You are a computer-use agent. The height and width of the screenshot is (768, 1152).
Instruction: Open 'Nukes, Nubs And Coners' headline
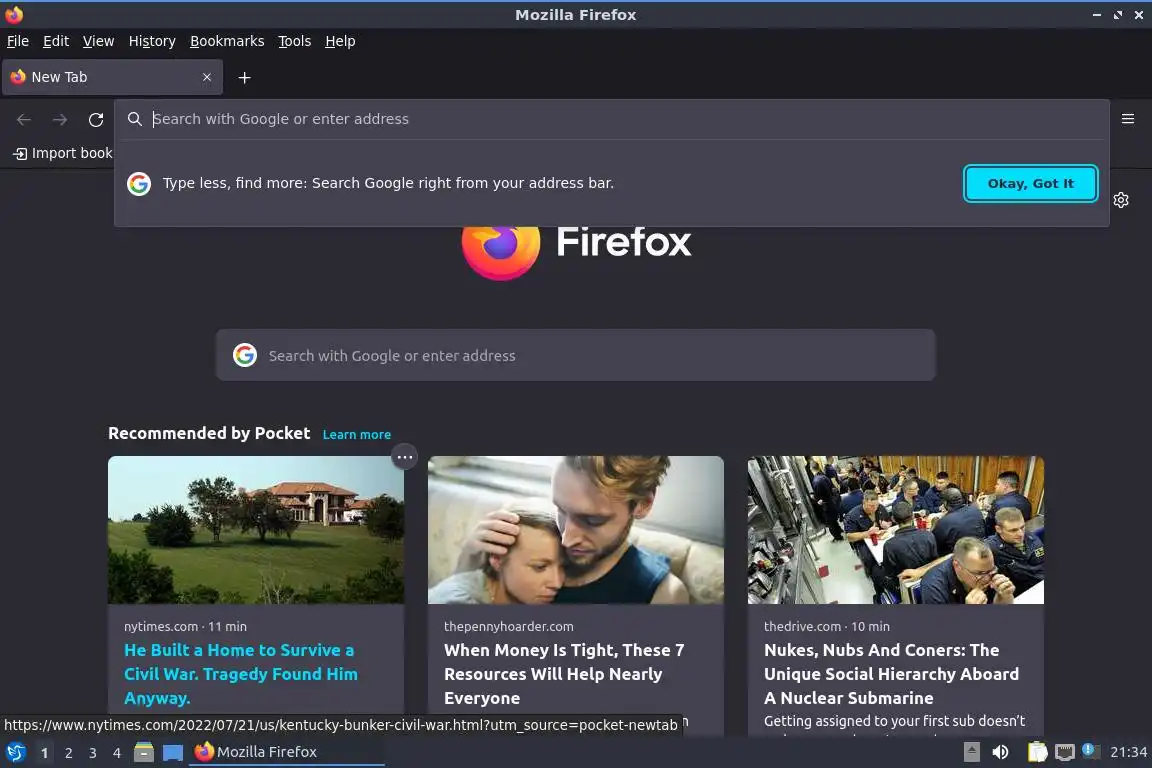pyautogui.click(x=891, y=674)
